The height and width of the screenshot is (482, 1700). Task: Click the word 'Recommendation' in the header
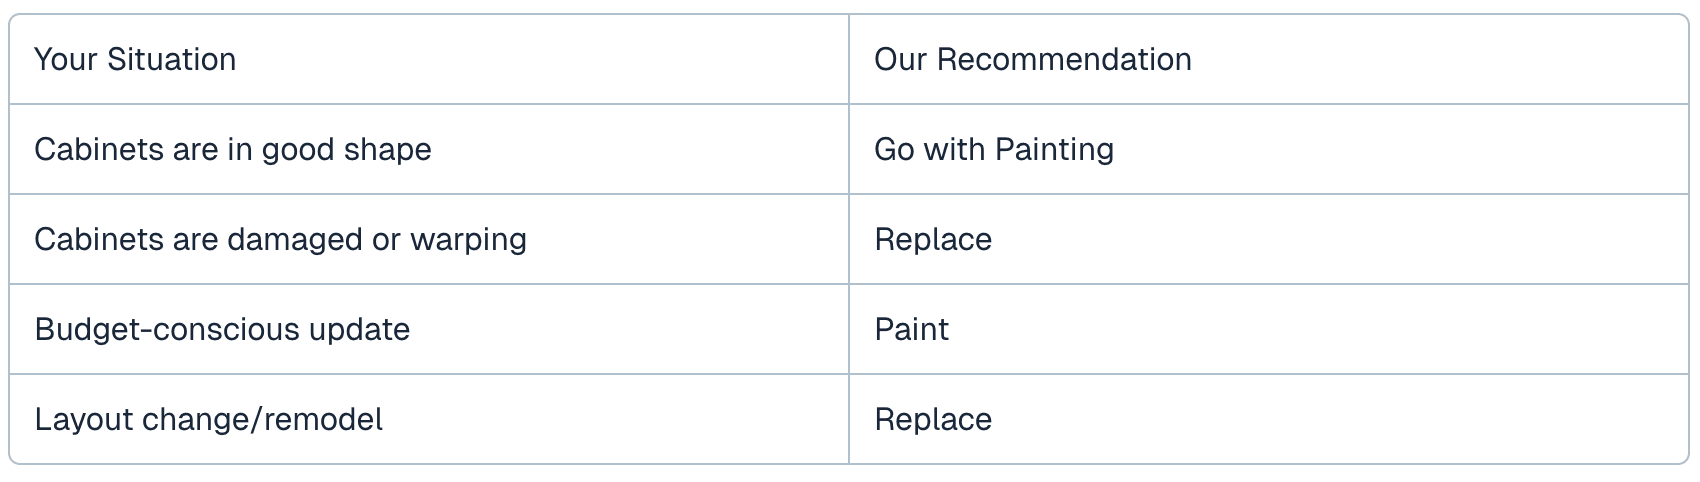coord(1064,60)
